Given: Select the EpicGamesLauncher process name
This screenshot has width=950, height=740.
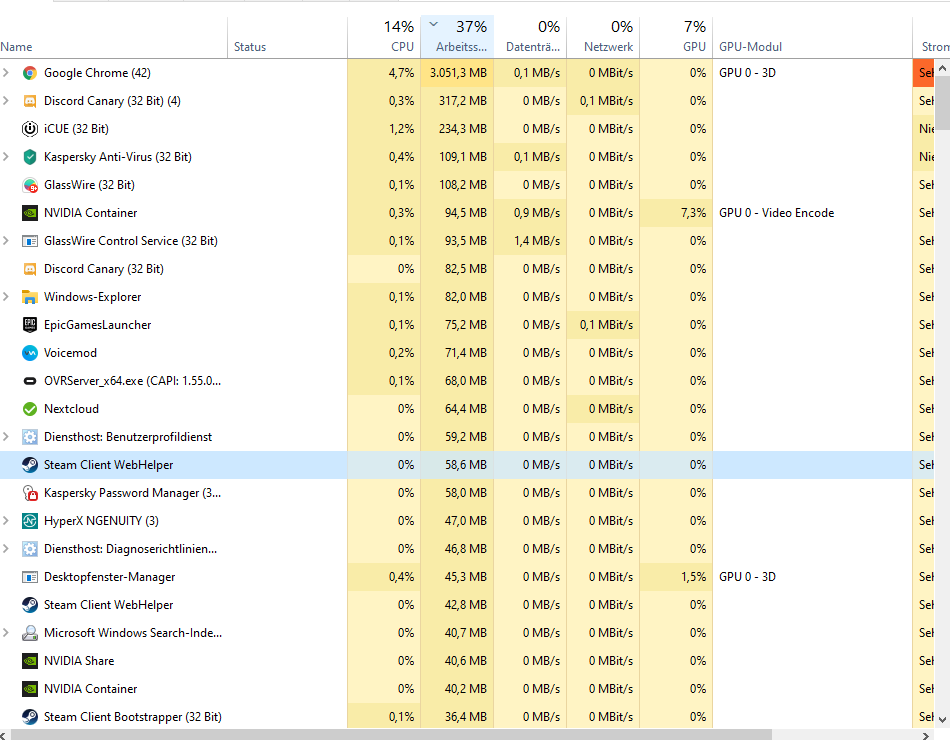Looking at the screenshot, I should [x=98, y=325].
